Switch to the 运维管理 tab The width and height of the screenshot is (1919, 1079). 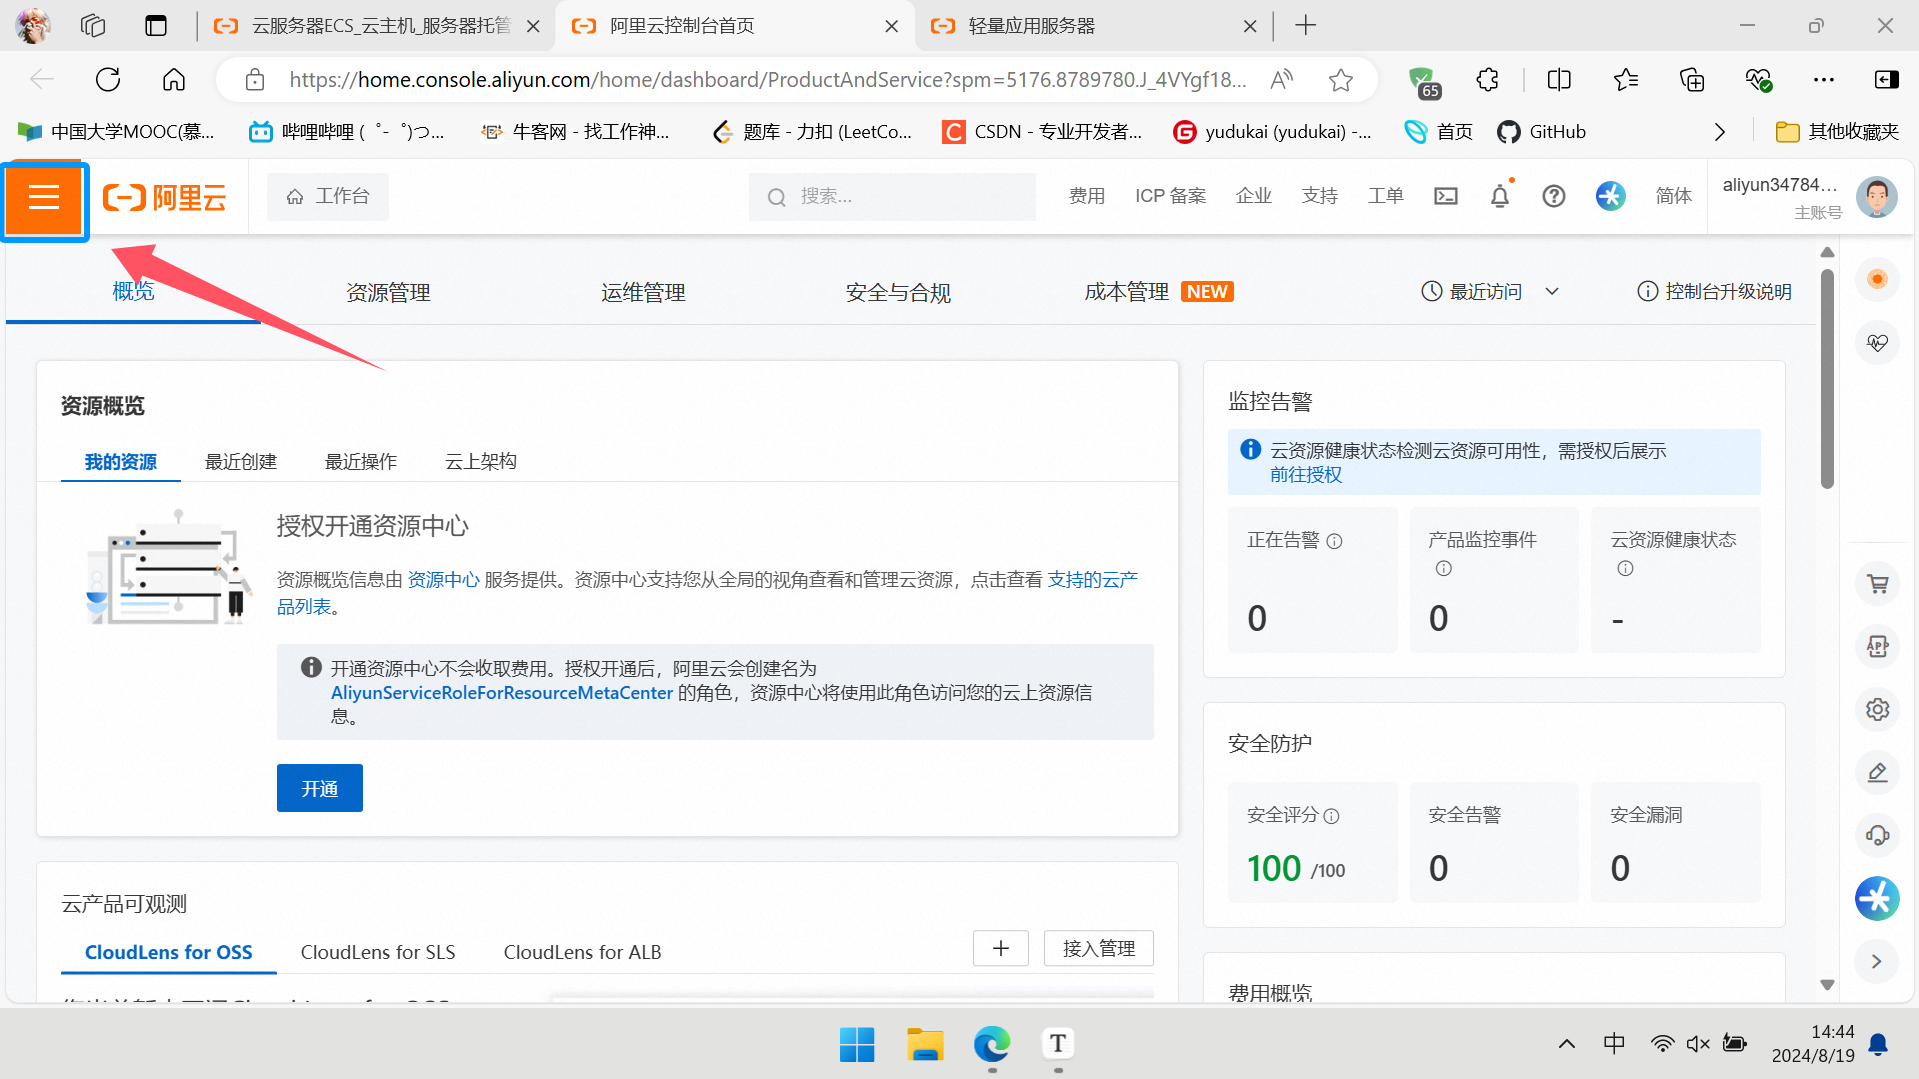click(x=643, y=292)
